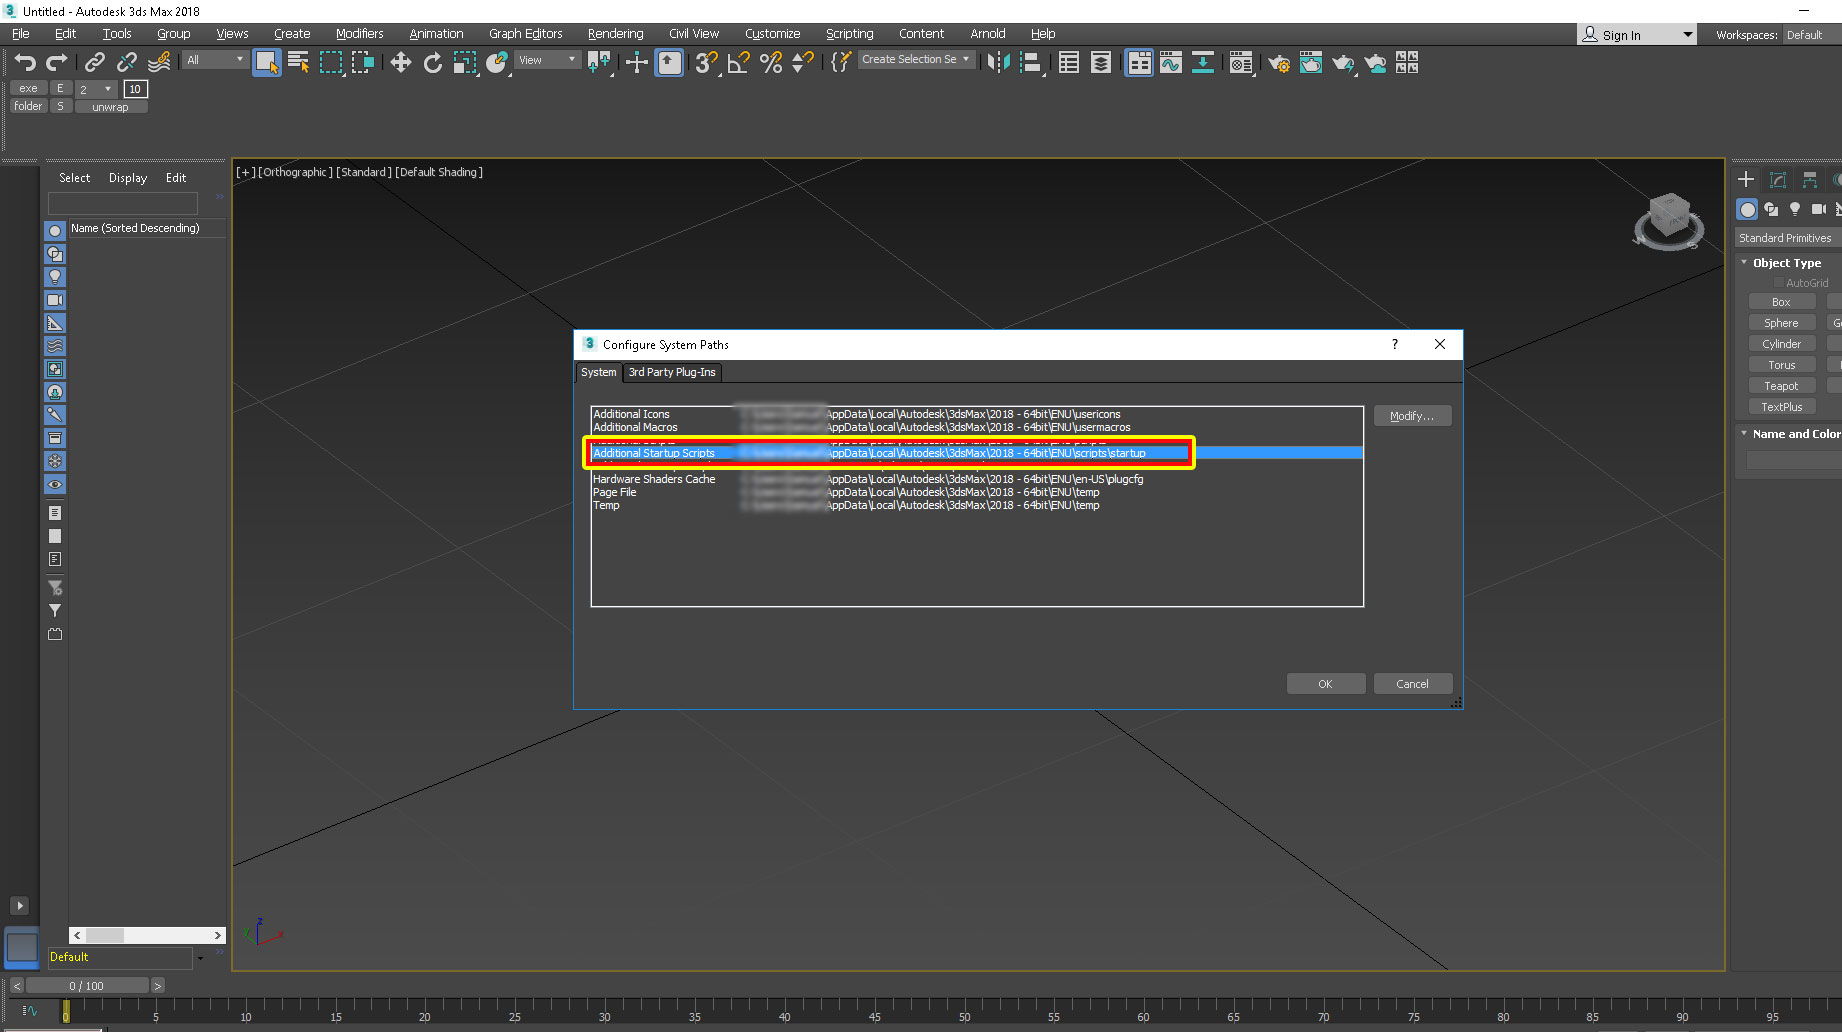Image resolution: width=1842 pixels, height=1032 pixels.
Task: Collapse the Object Type rollout
Action: click(x=1786, y=263)
